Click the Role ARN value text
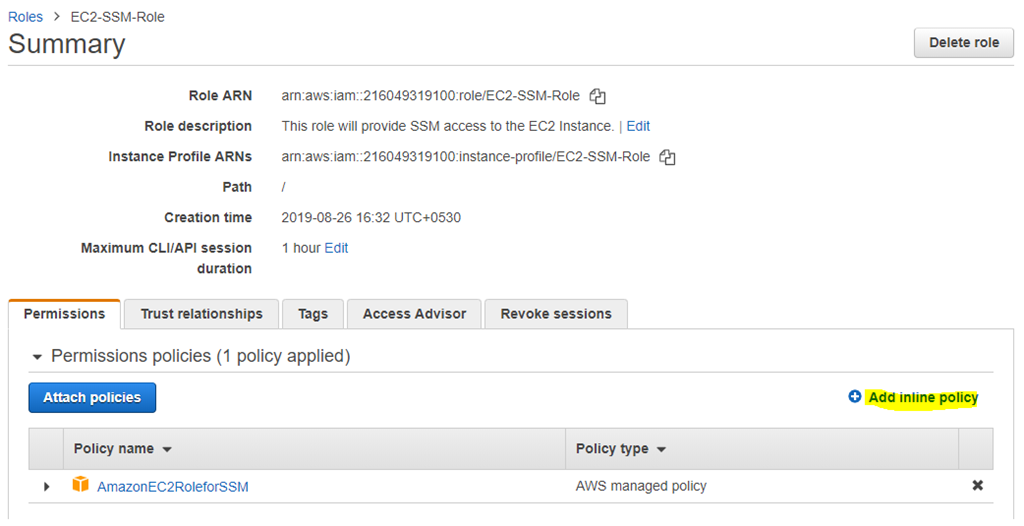Image resolution: width=1024 pixels, height=526 pixels. coord(430,96)
